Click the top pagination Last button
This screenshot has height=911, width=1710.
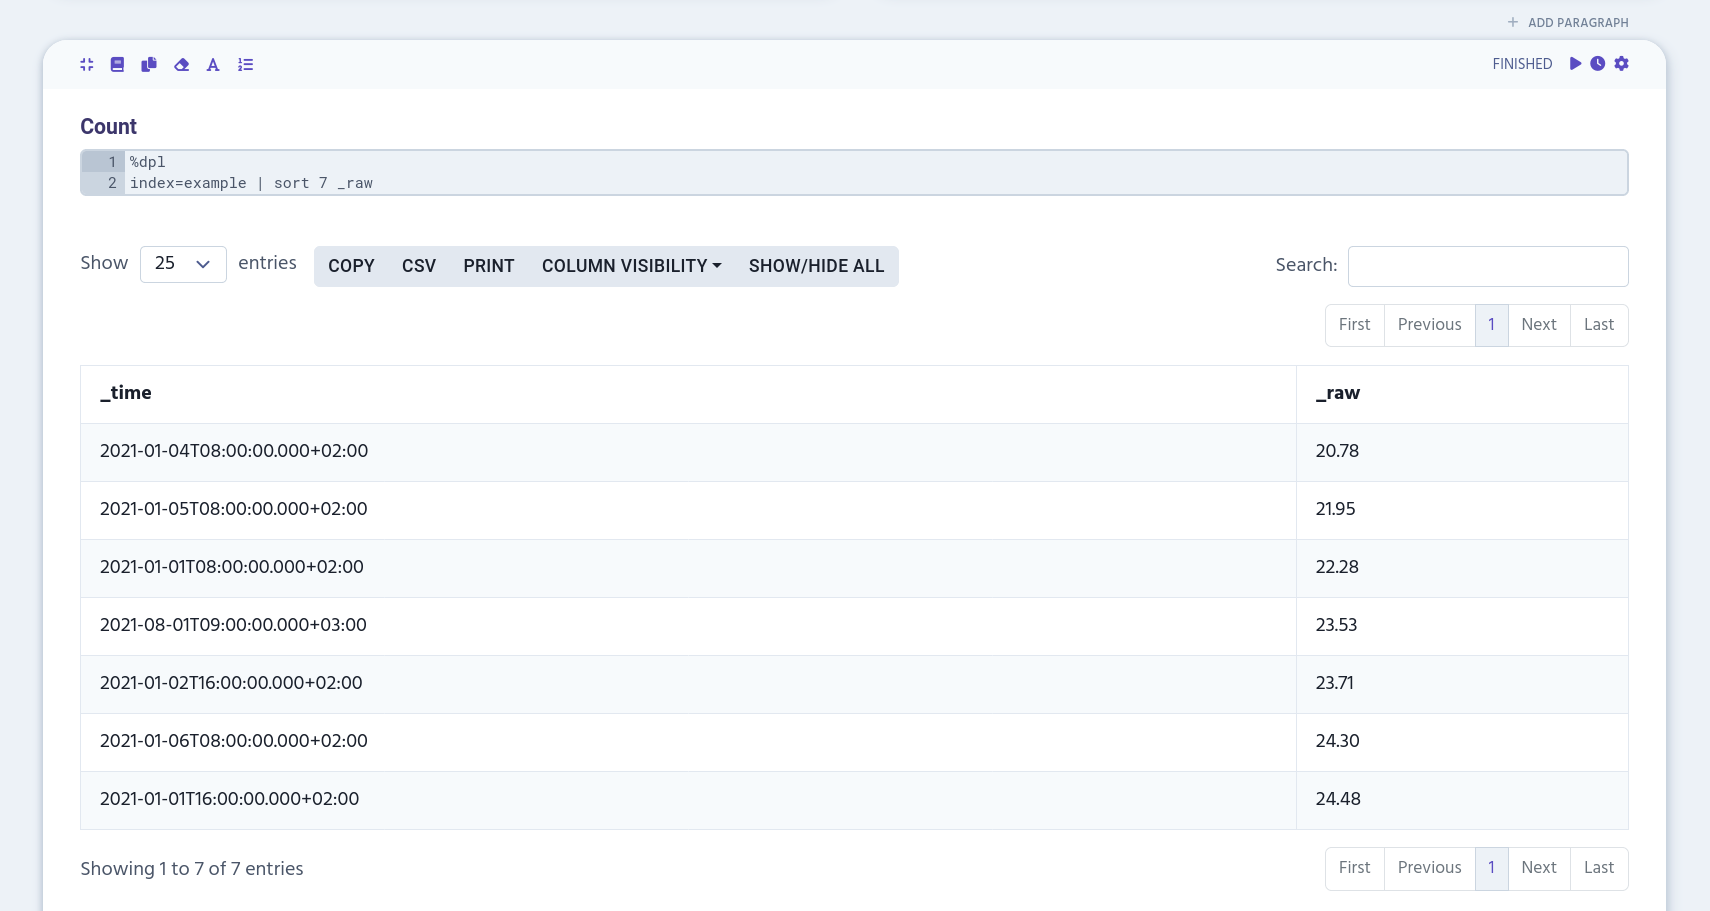coord(1599,325)
